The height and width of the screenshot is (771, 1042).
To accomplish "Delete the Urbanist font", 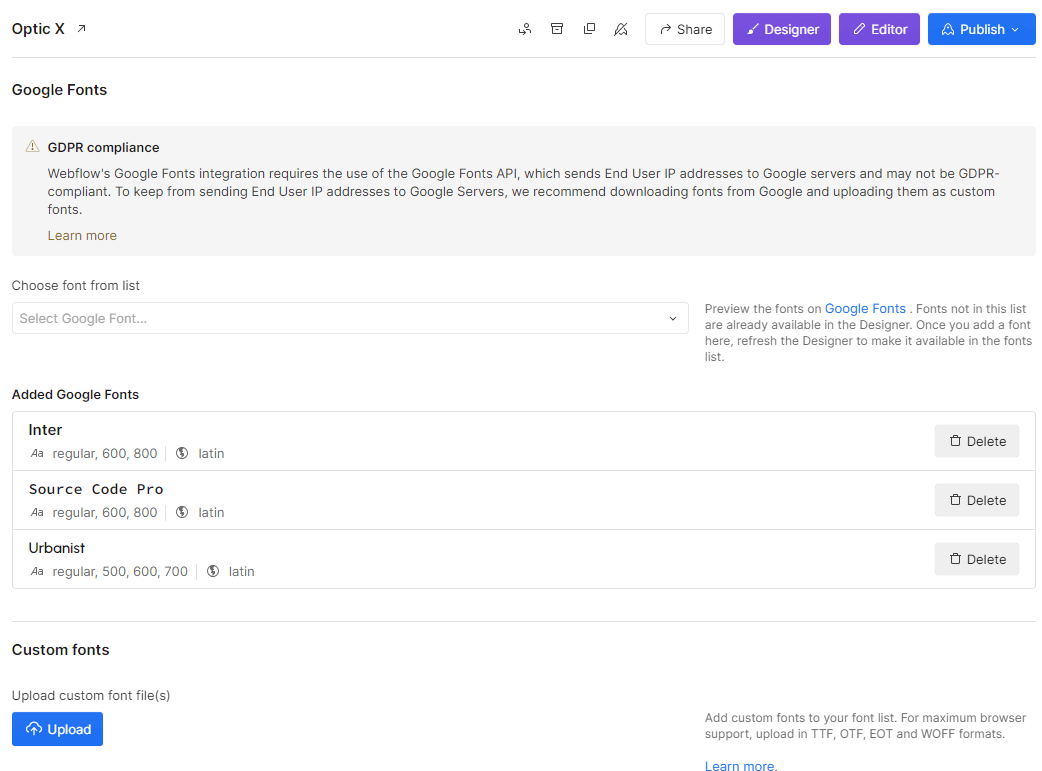I will 976,560.
